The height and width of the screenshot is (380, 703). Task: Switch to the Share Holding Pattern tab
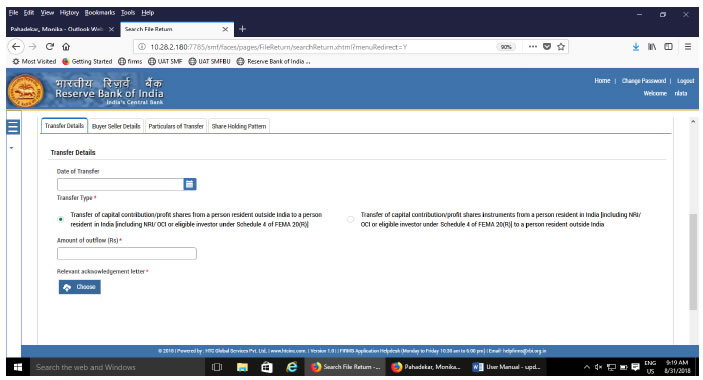239,126
